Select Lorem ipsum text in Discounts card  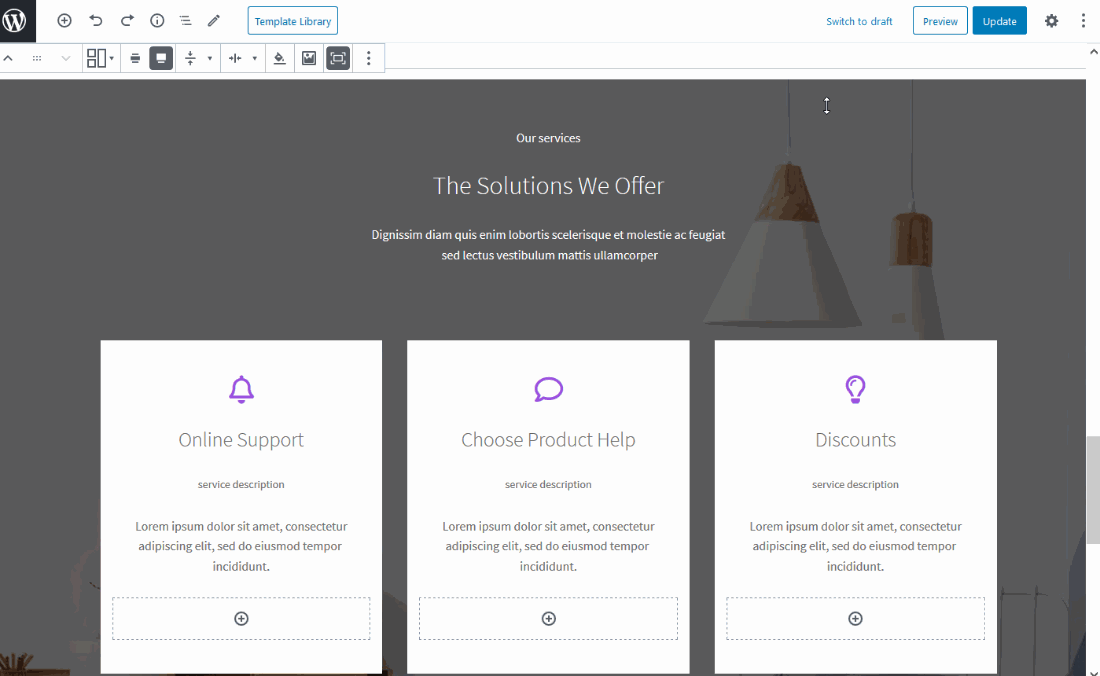coord(855,546)
